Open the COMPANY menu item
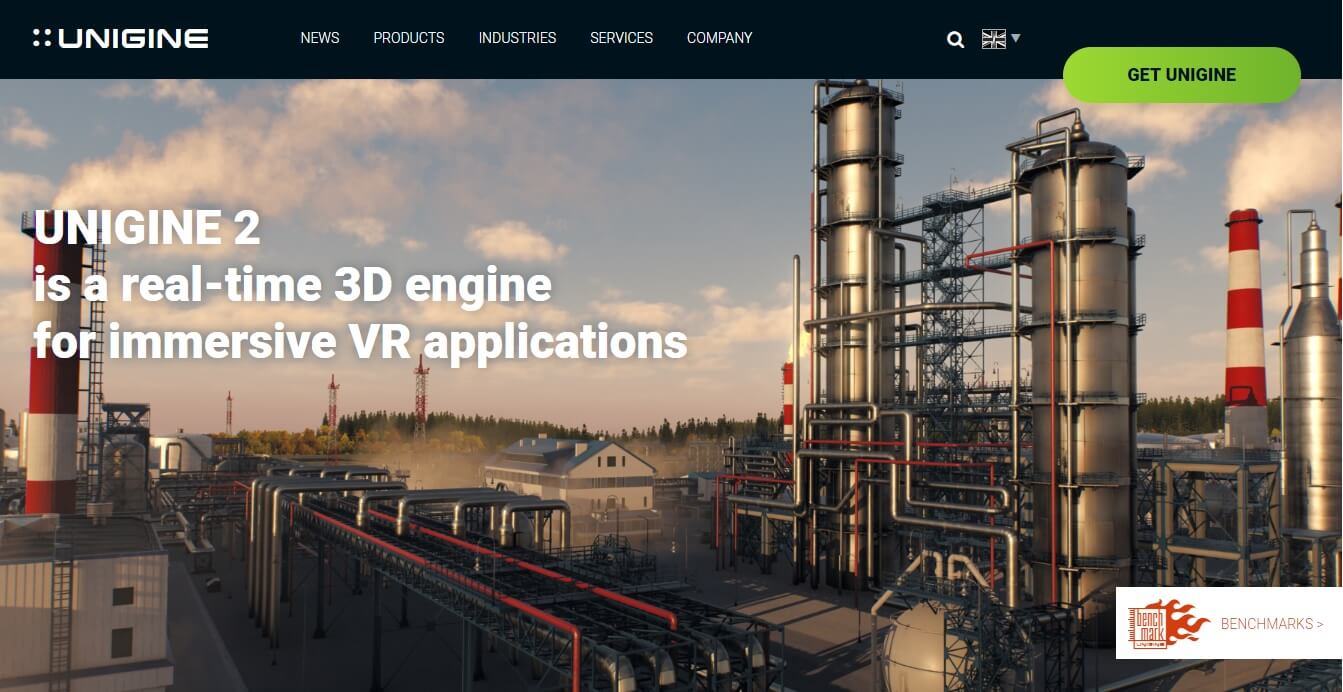Viewport: 1343px width, 692px height. (x=719, y=38)
